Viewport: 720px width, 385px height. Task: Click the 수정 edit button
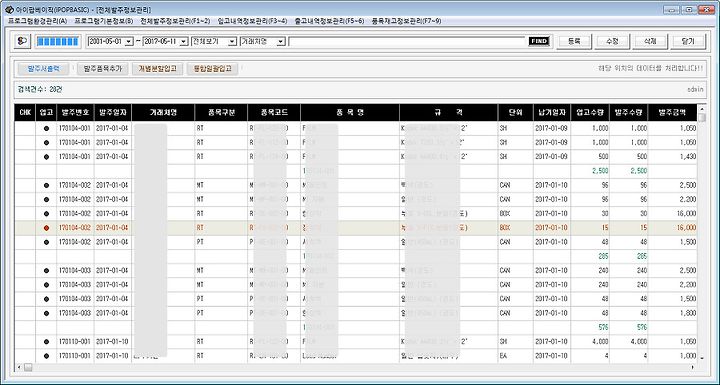pyautogui.click(x=612, y=41)
